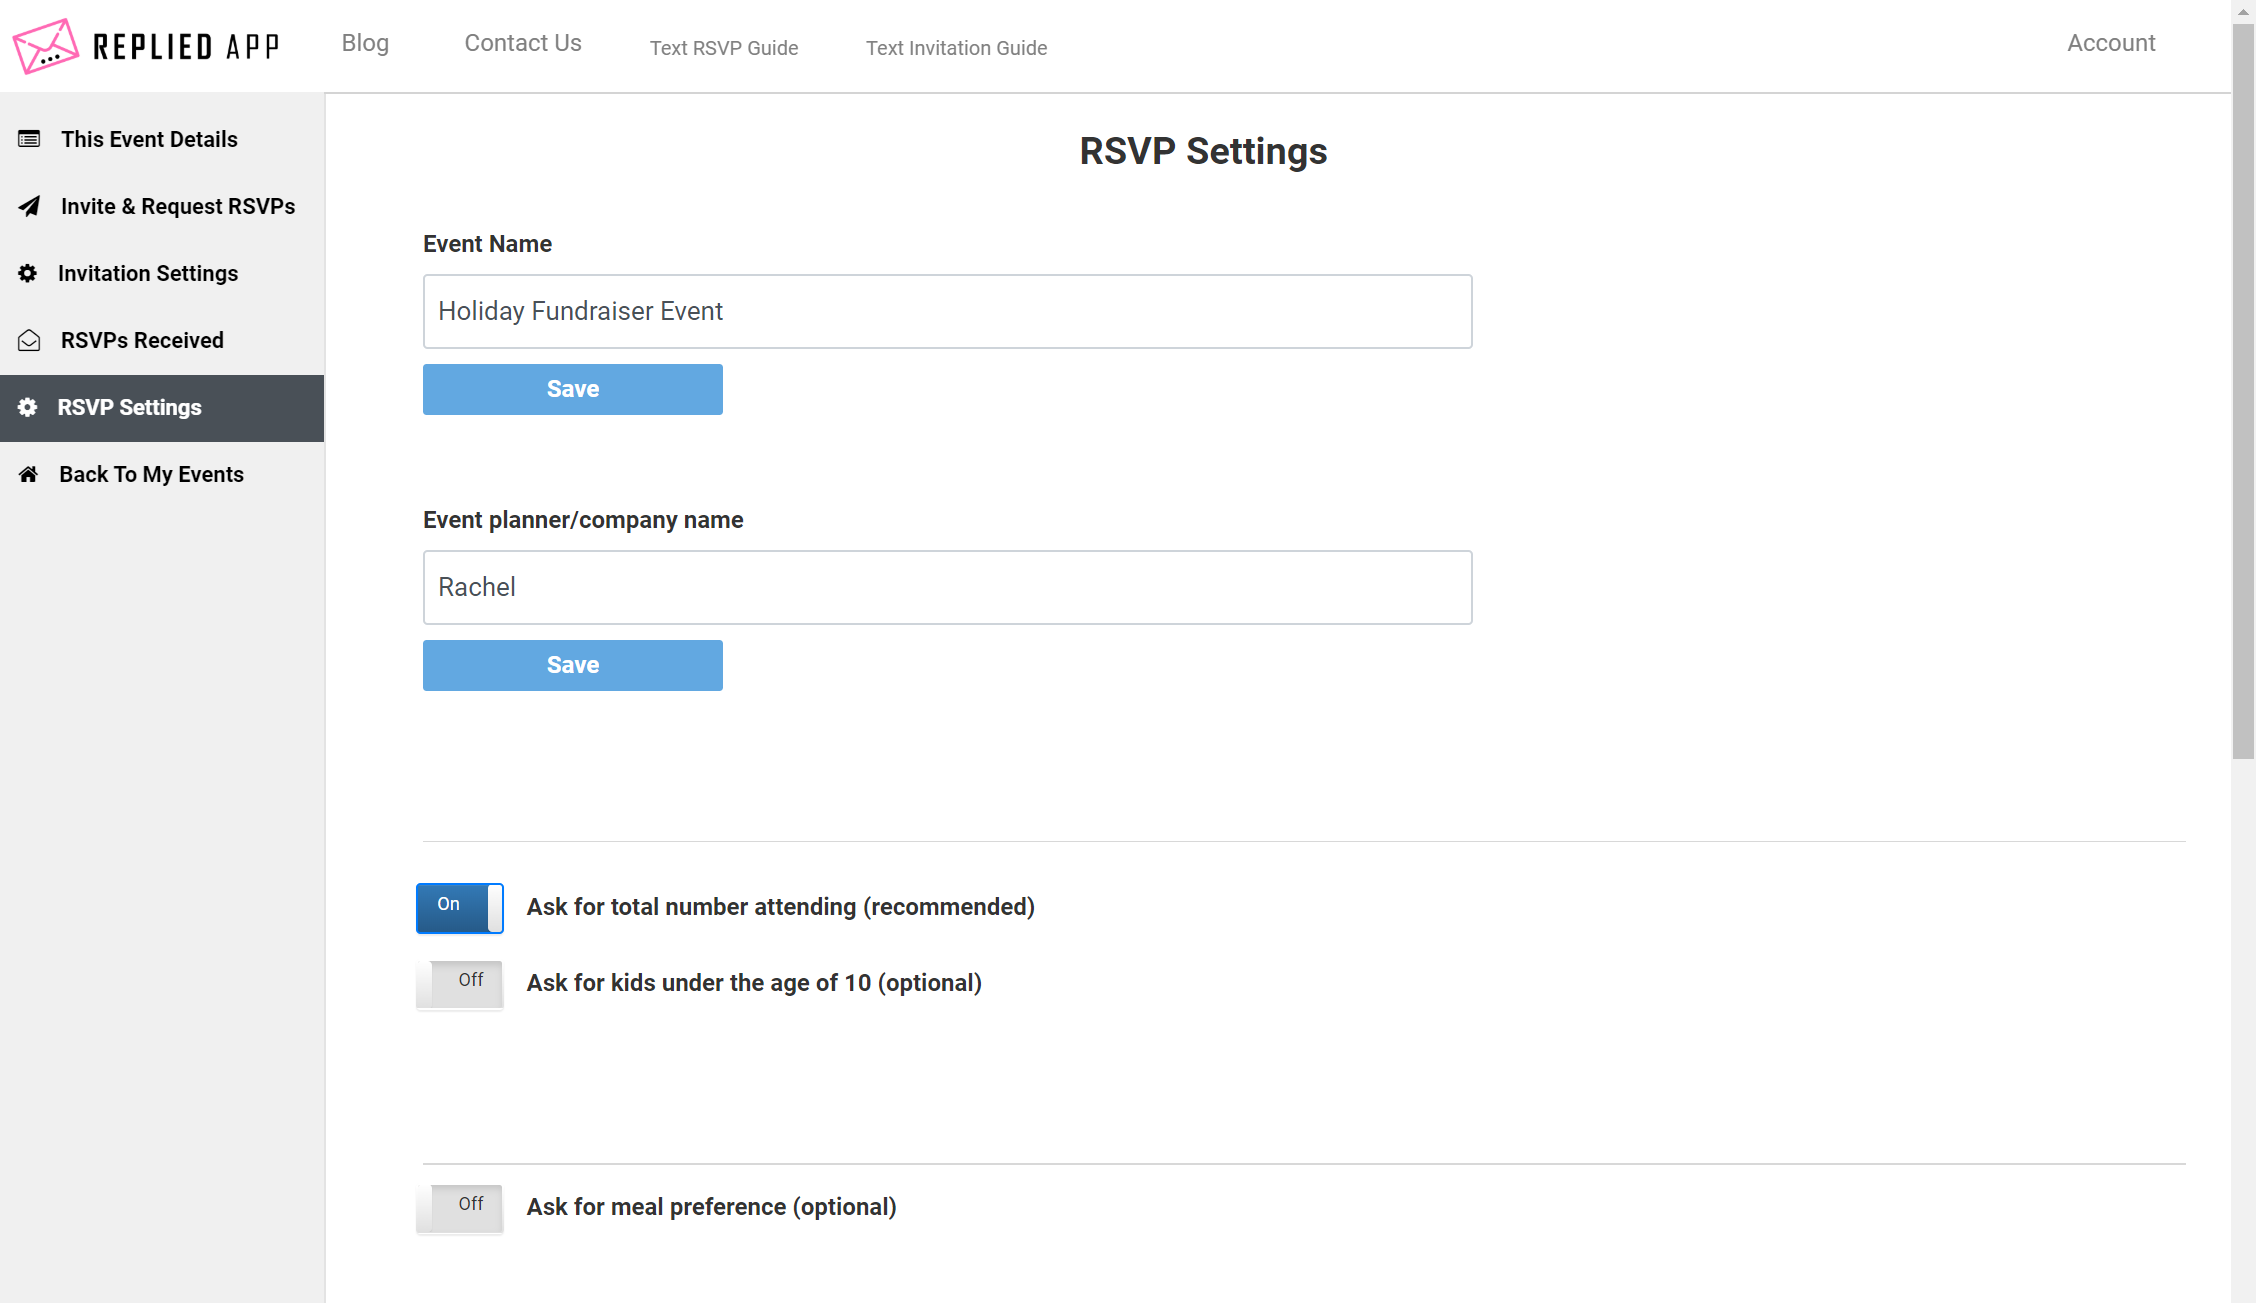Click the gear icon next to Invitation Settings
The image size is (2256, 1303).
[28, 273]
